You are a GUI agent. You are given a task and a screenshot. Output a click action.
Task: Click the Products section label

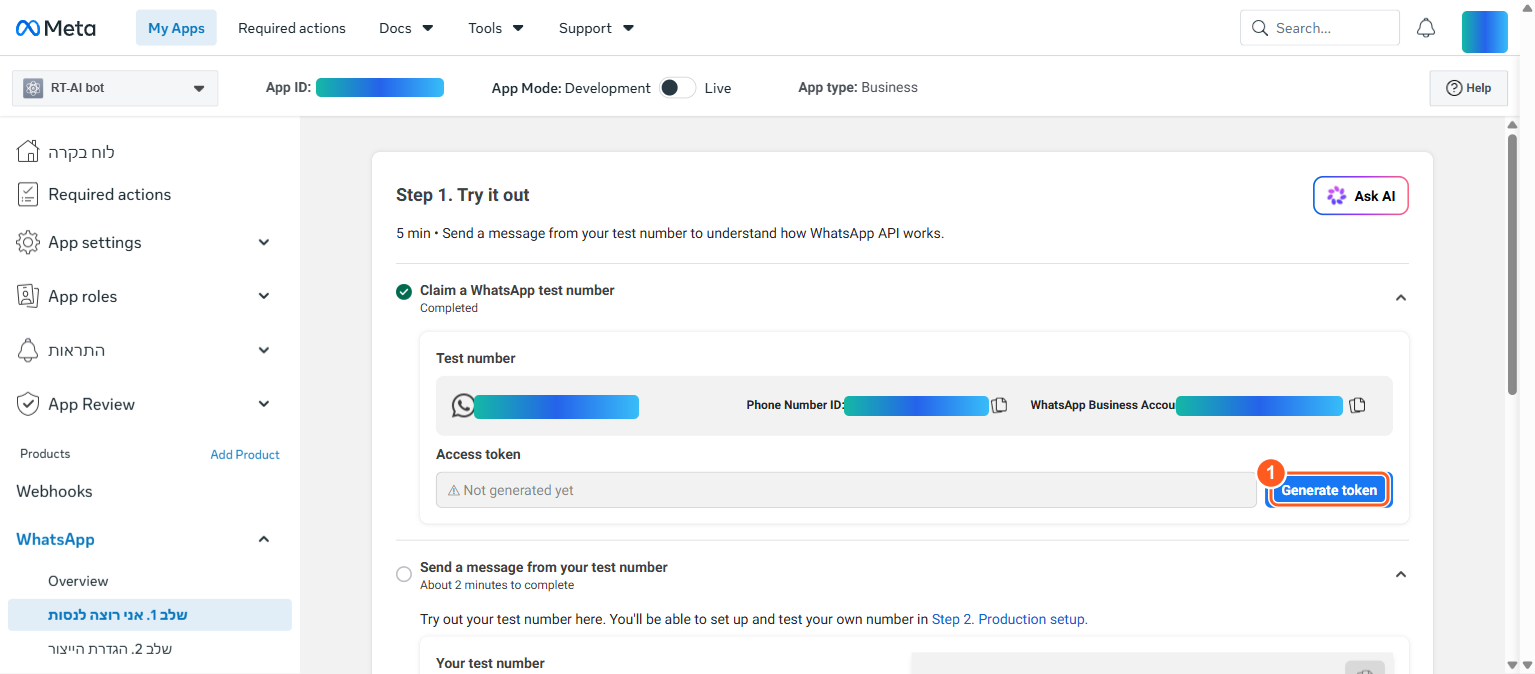tap(45, 454)
